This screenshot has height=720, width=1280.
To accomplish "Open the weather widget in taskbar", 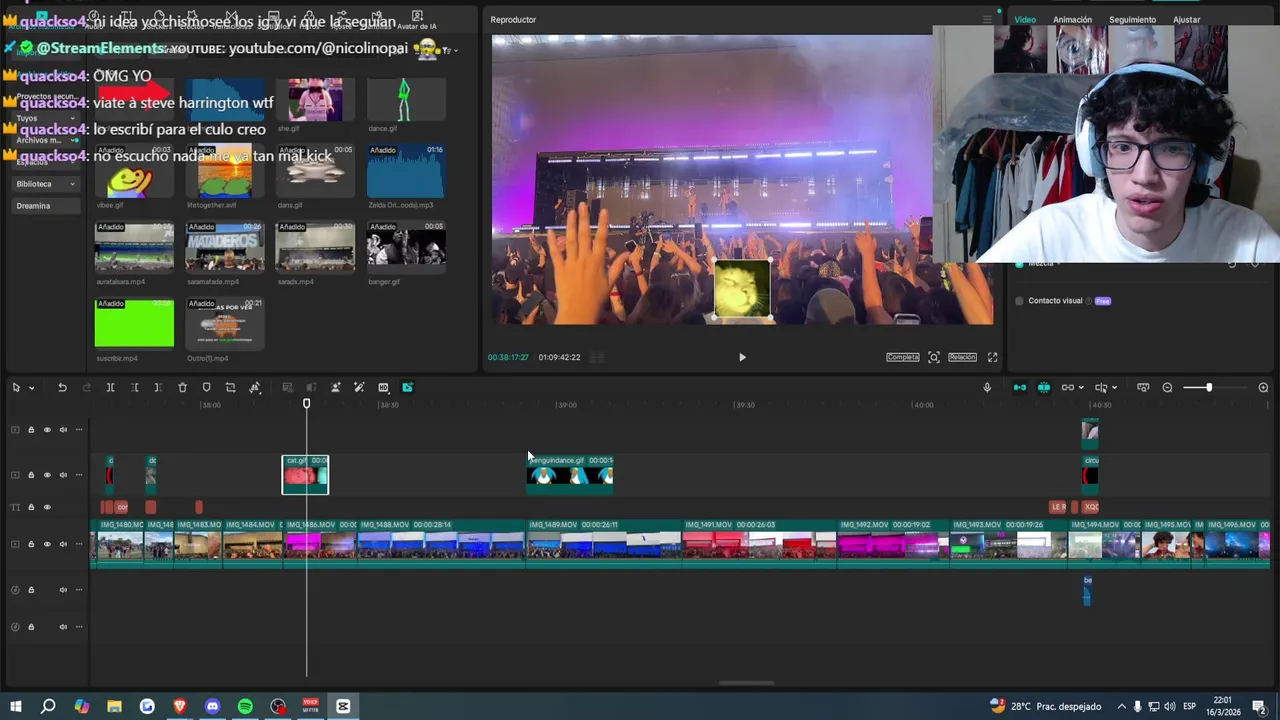I will point(1045,707).
